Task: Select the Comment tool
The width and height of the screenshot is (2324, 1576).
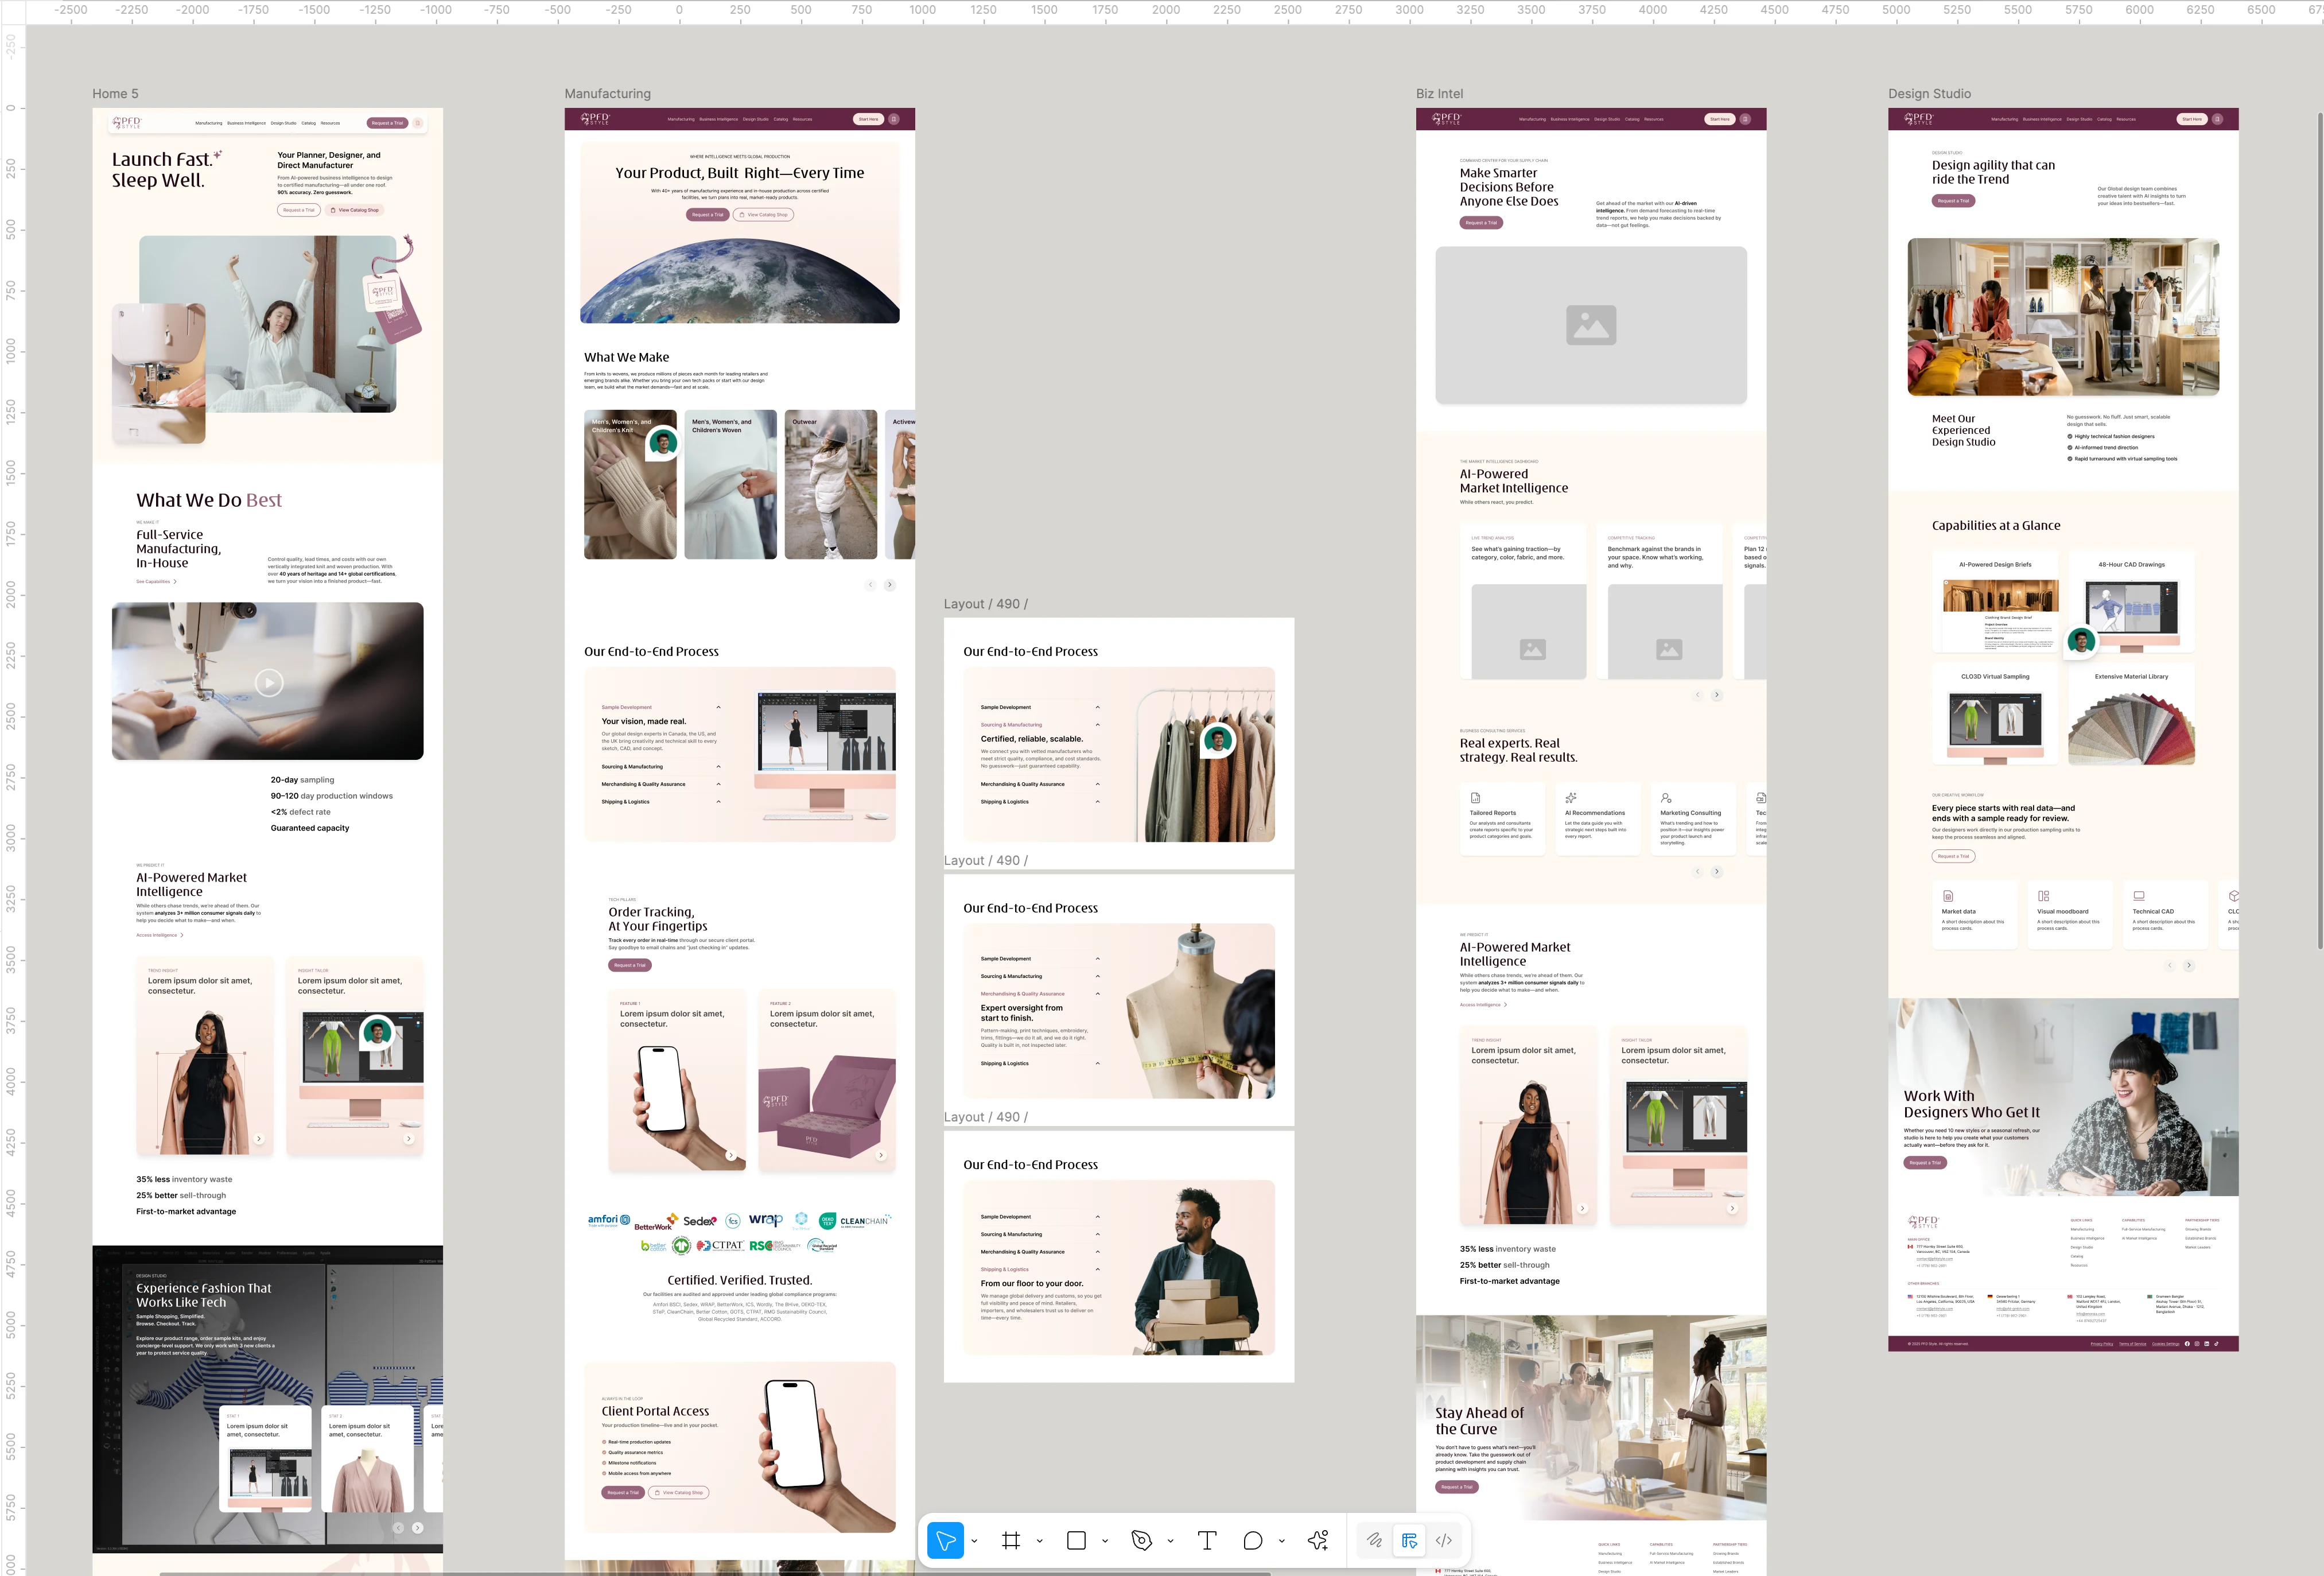Action: coord(1253,1540)
